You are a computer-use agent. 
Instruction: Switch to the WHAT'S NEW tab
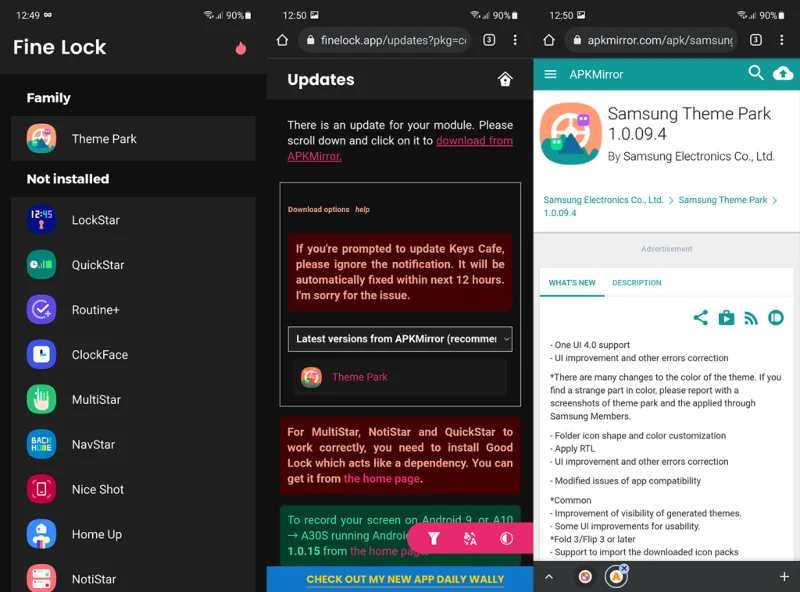pos(572,283)
